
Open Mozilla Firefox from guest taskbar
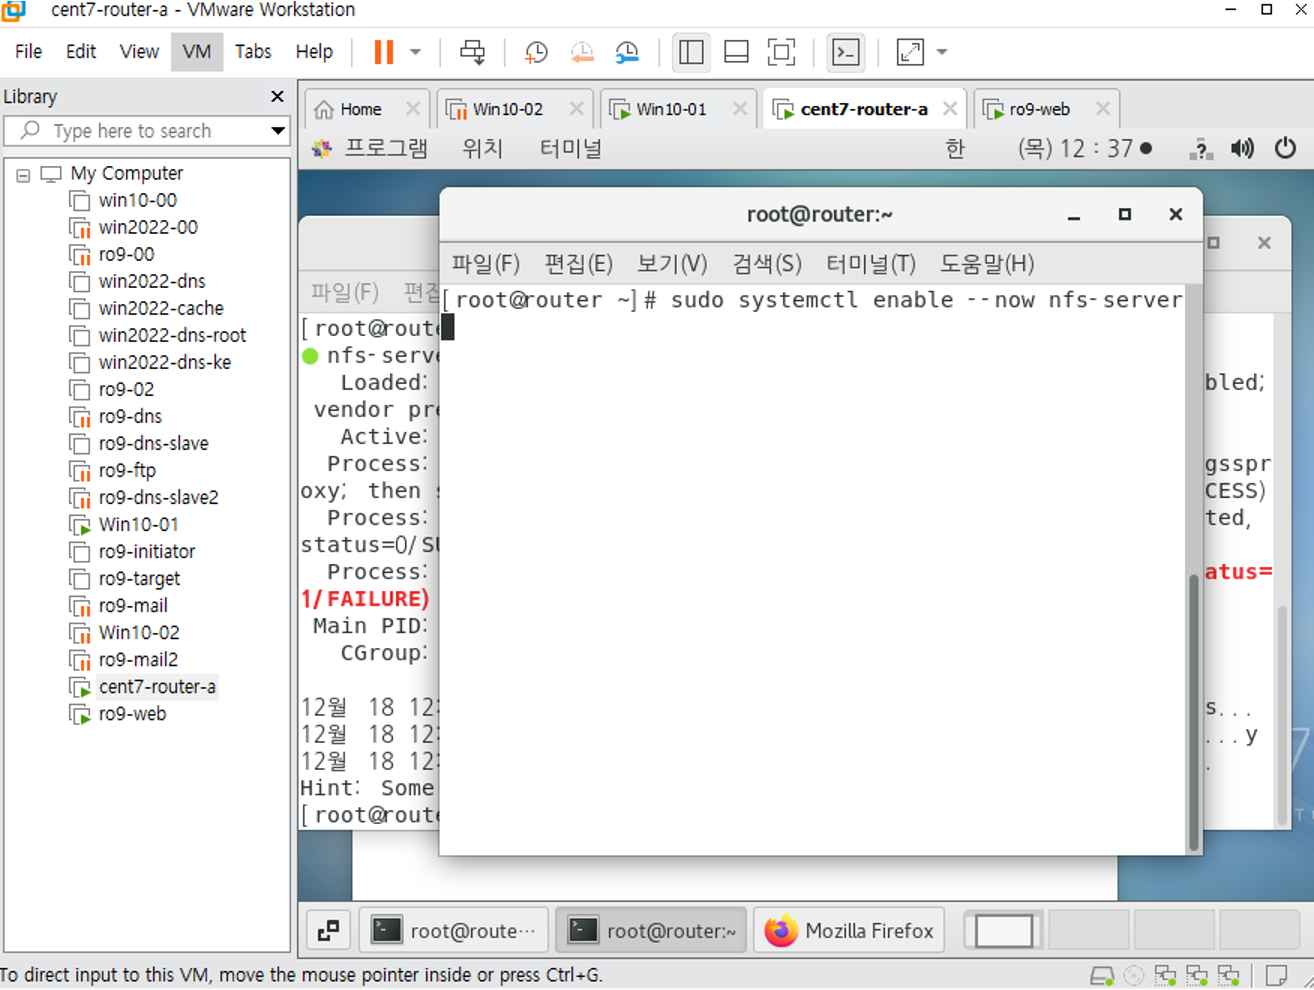pyautogui.click(x=849, y=931)
